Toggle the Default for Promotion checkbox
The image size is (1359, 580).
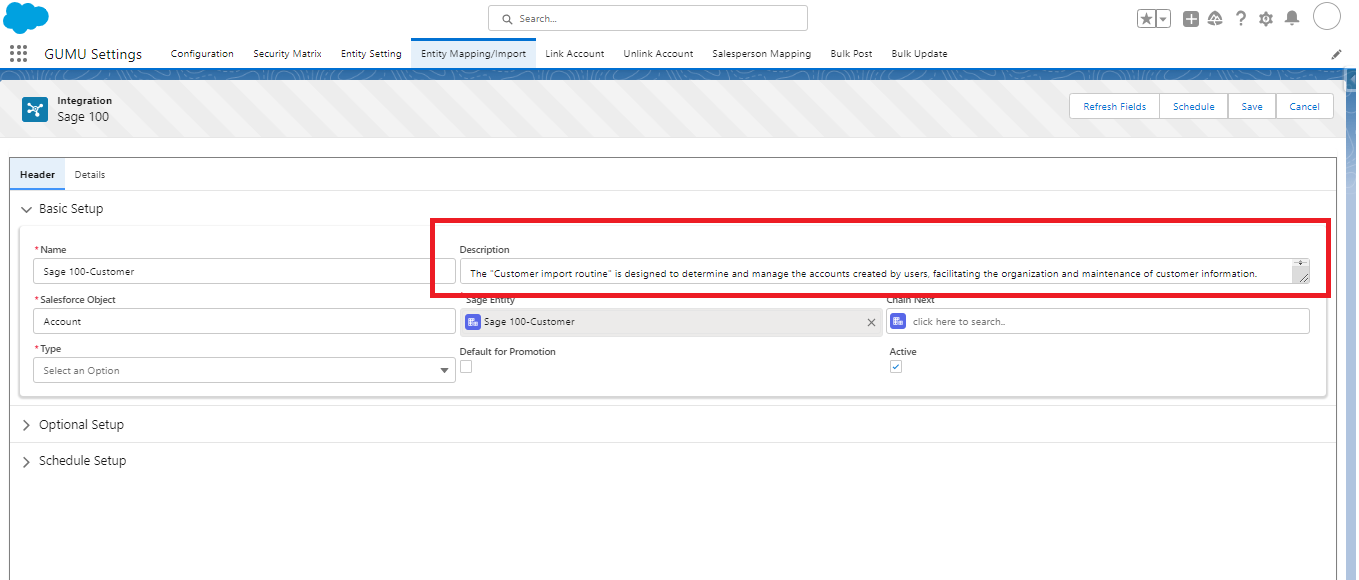tap(466, 367)
